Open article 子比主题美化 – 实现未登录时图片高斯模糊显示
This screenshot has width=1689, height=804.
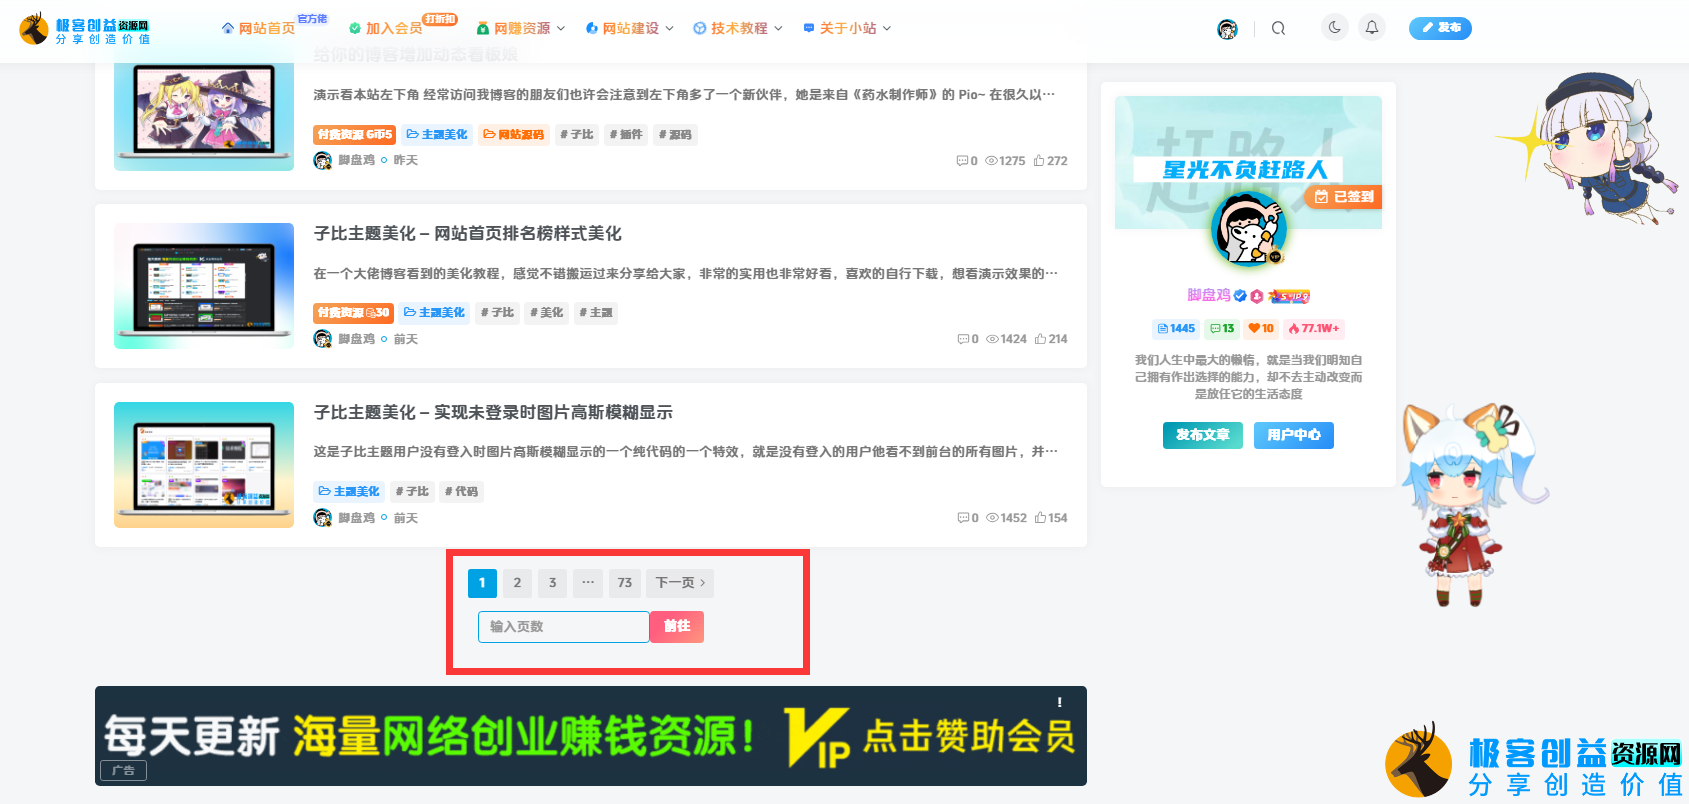point(493,412)
